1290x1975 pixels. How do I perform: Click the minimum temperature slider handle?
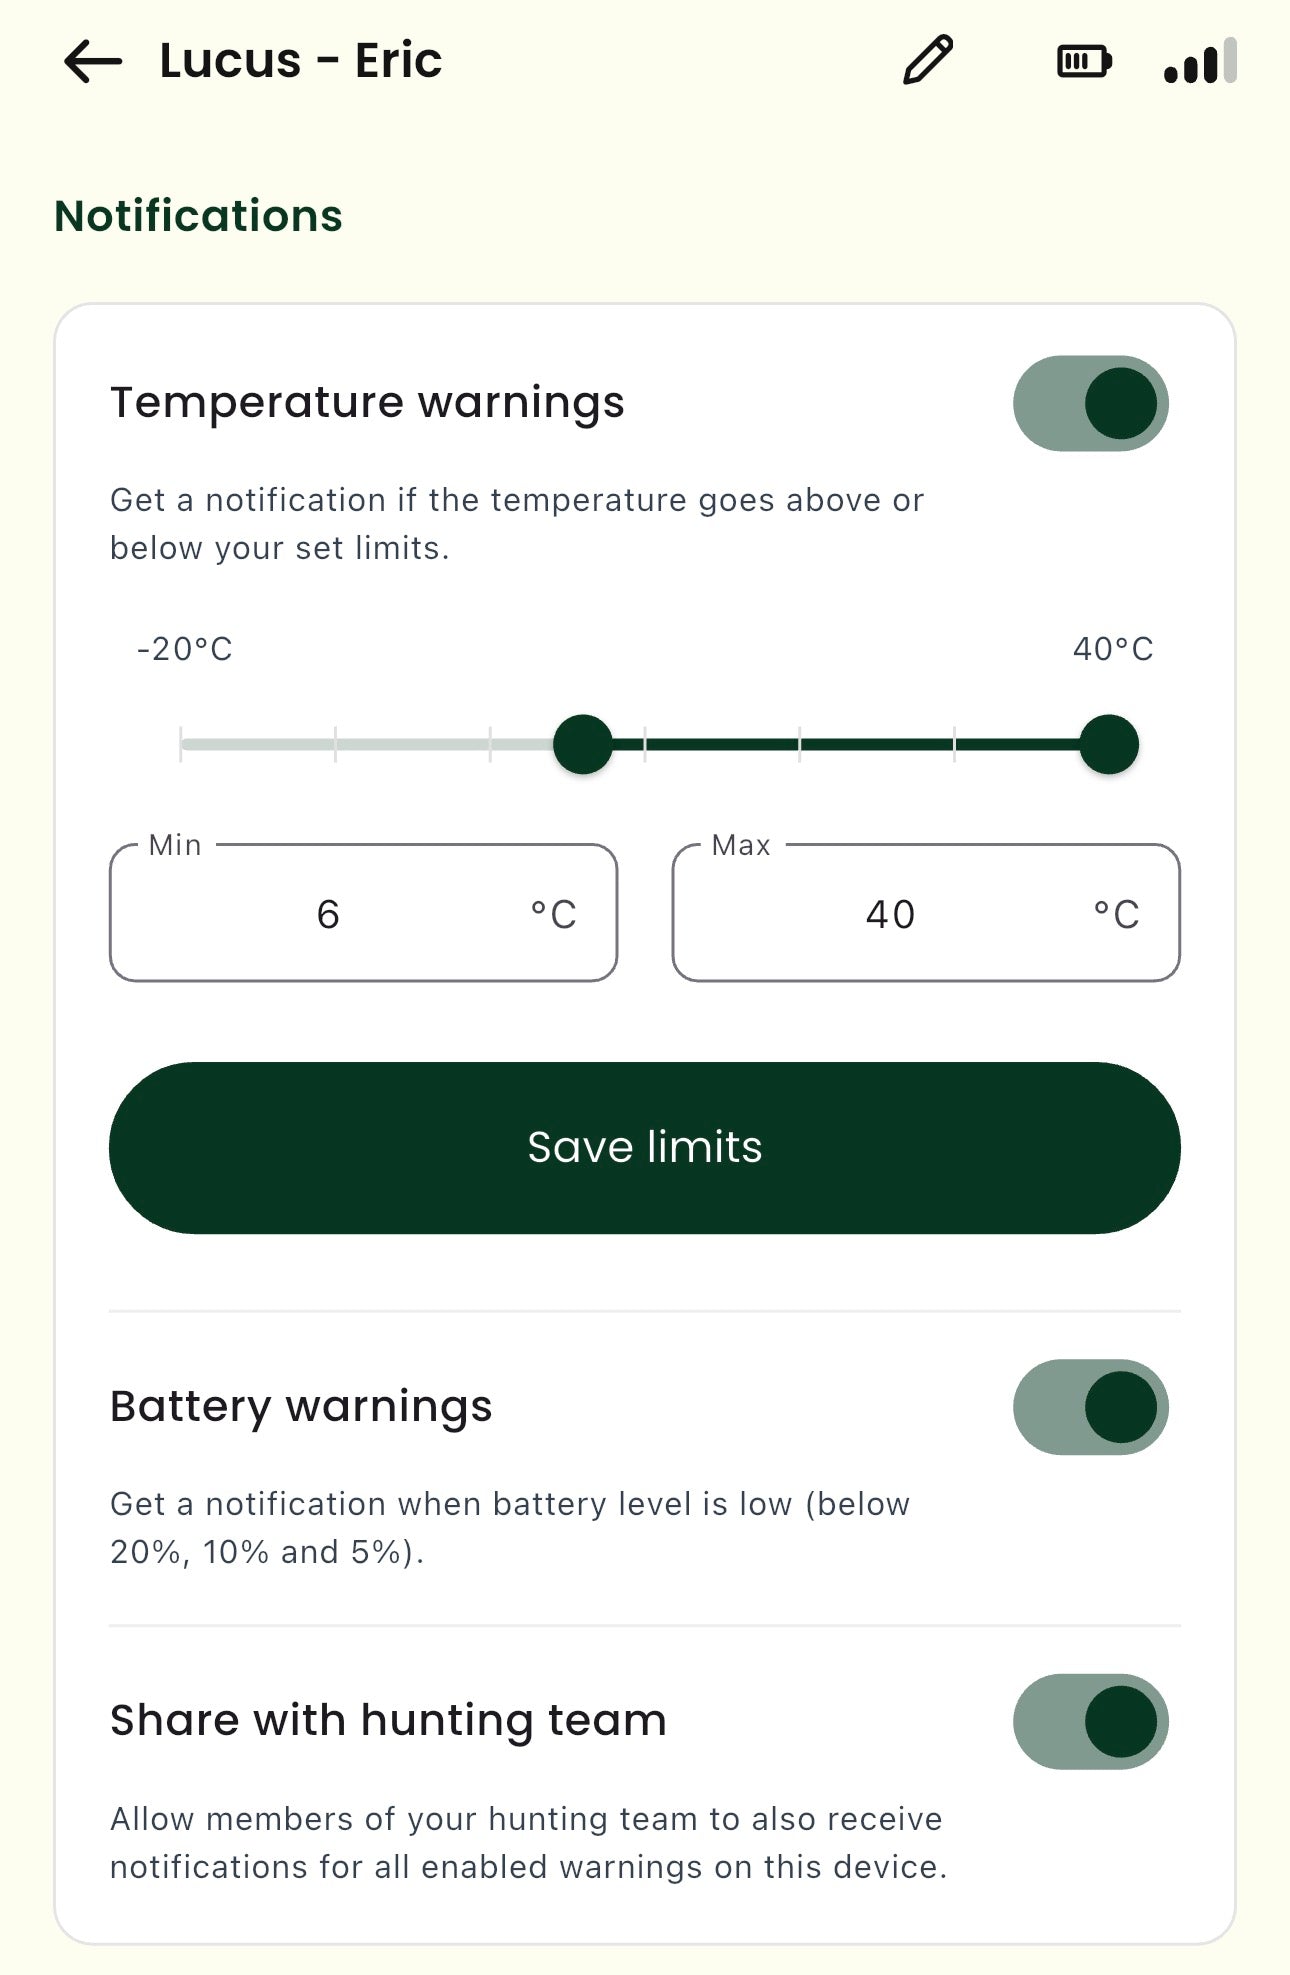583,744
